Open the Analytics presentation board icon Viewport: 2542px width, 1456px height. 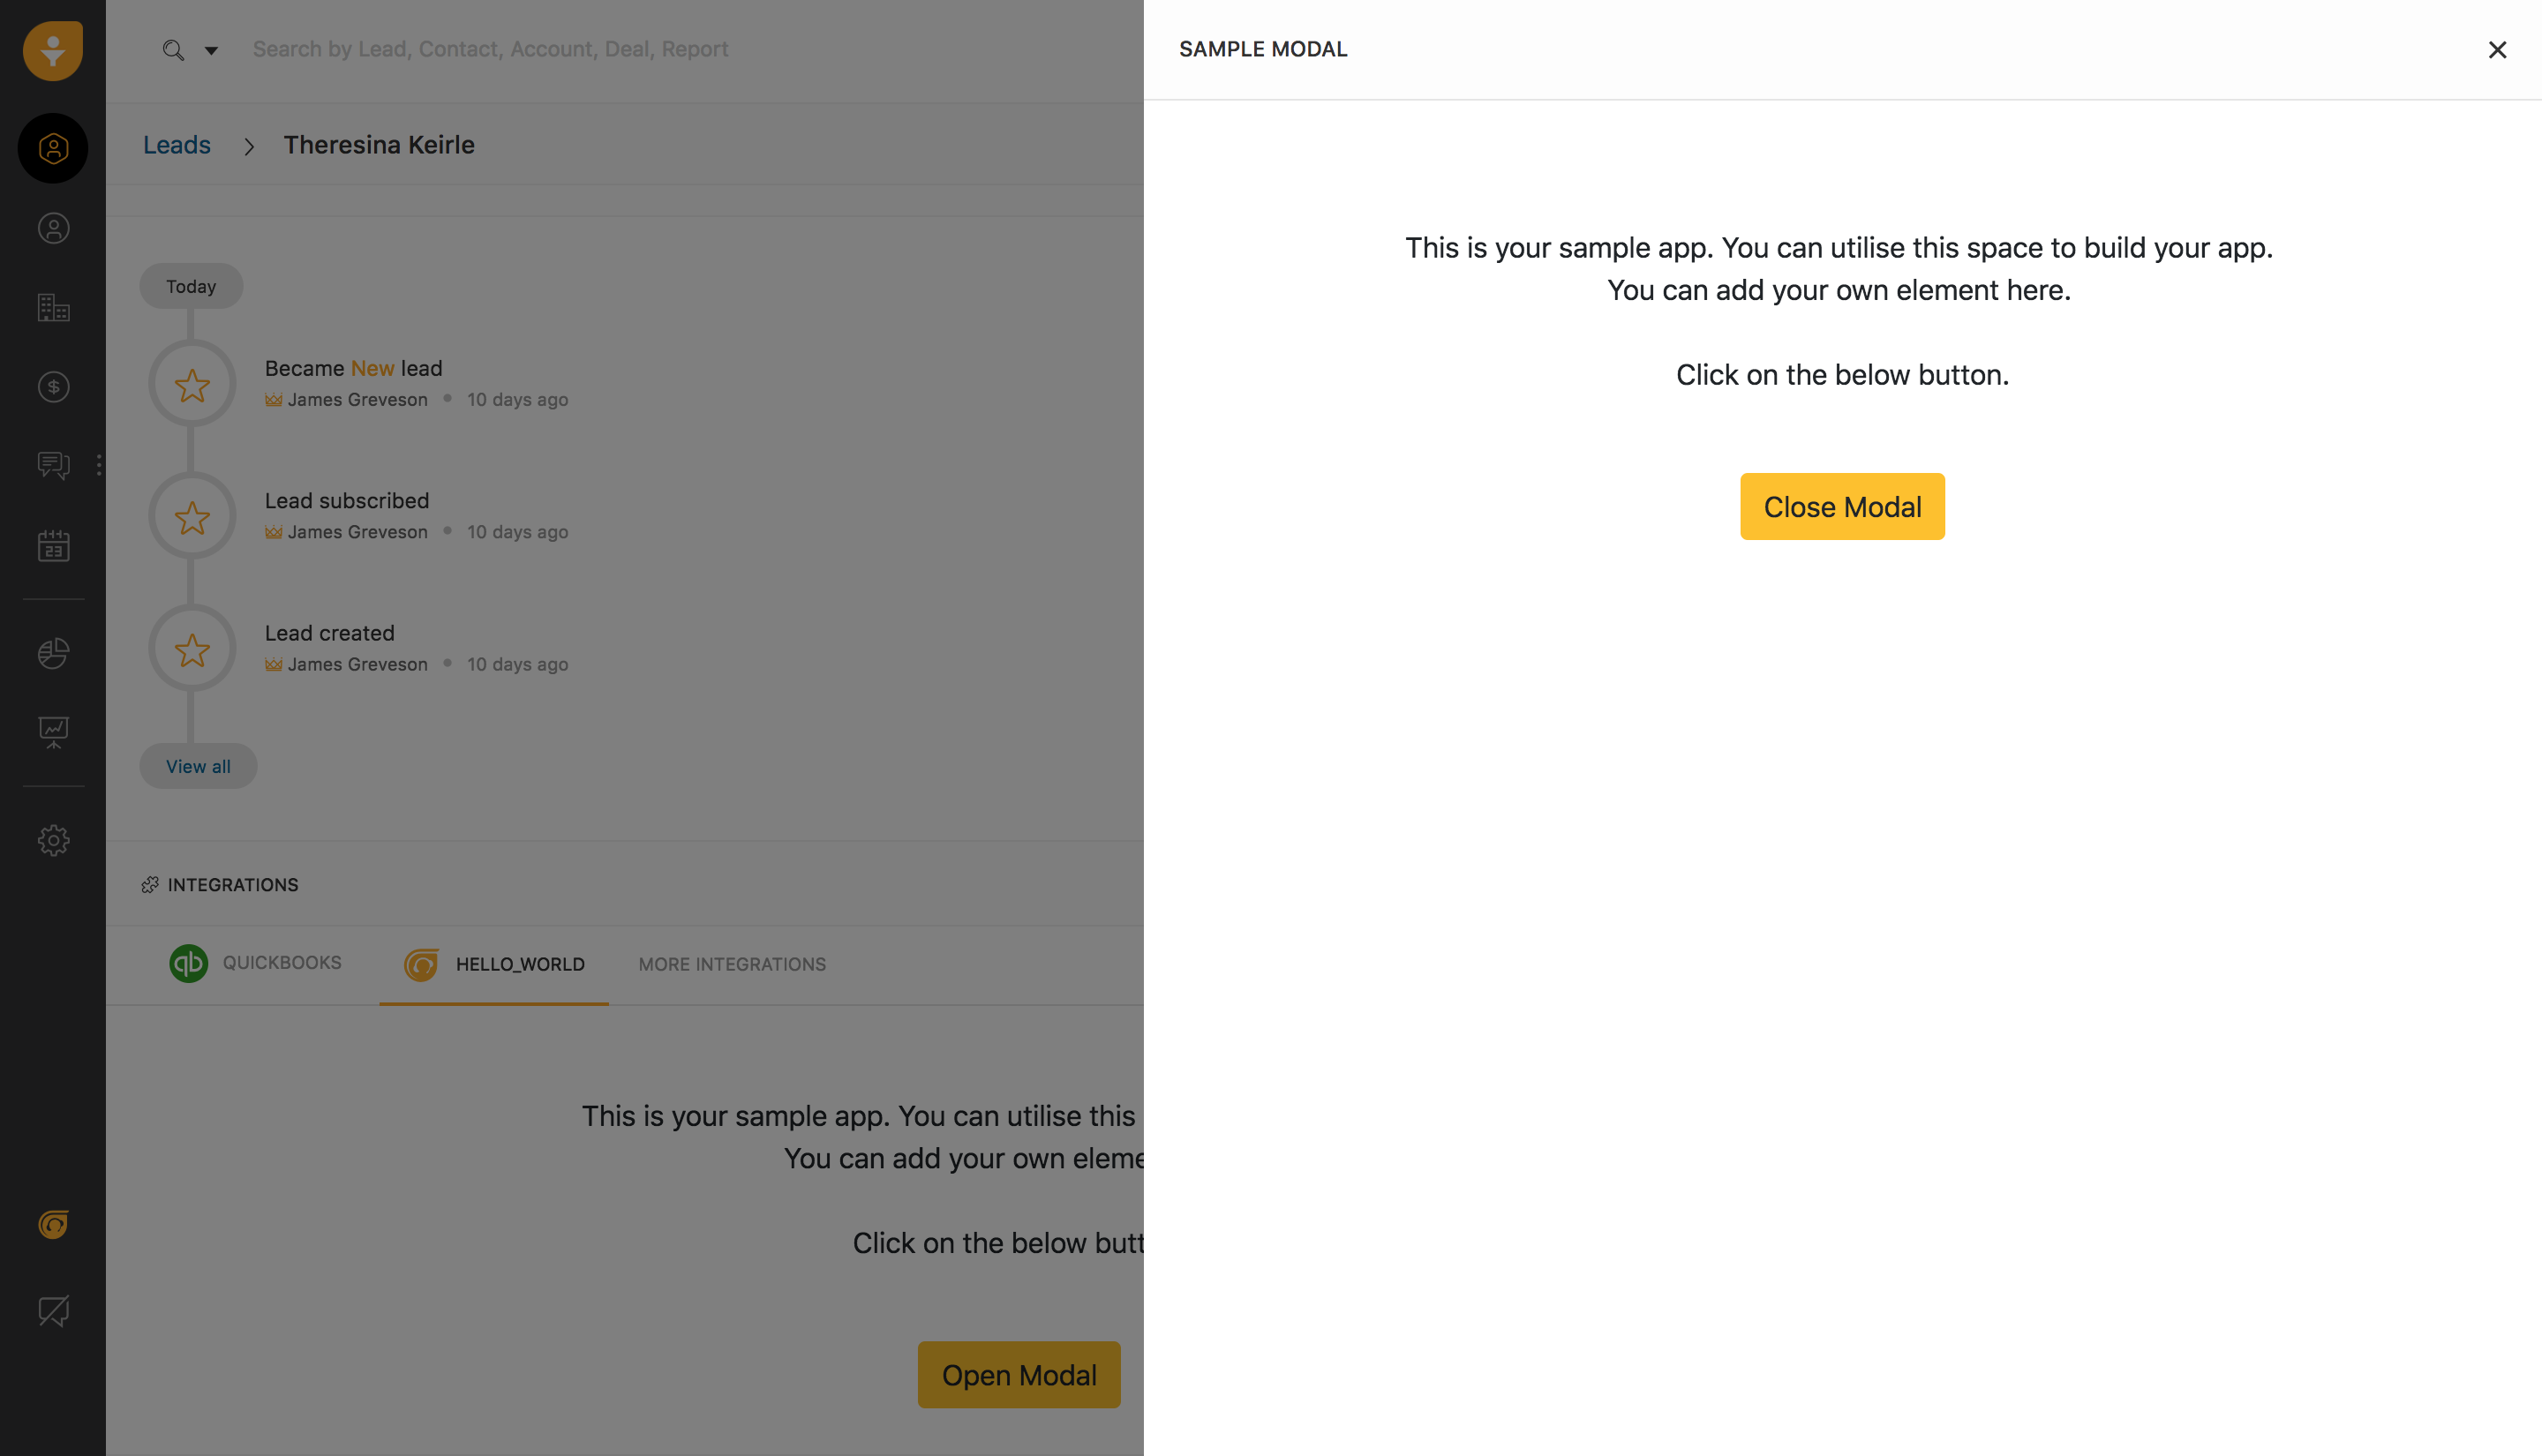click(x=53, y=733)
